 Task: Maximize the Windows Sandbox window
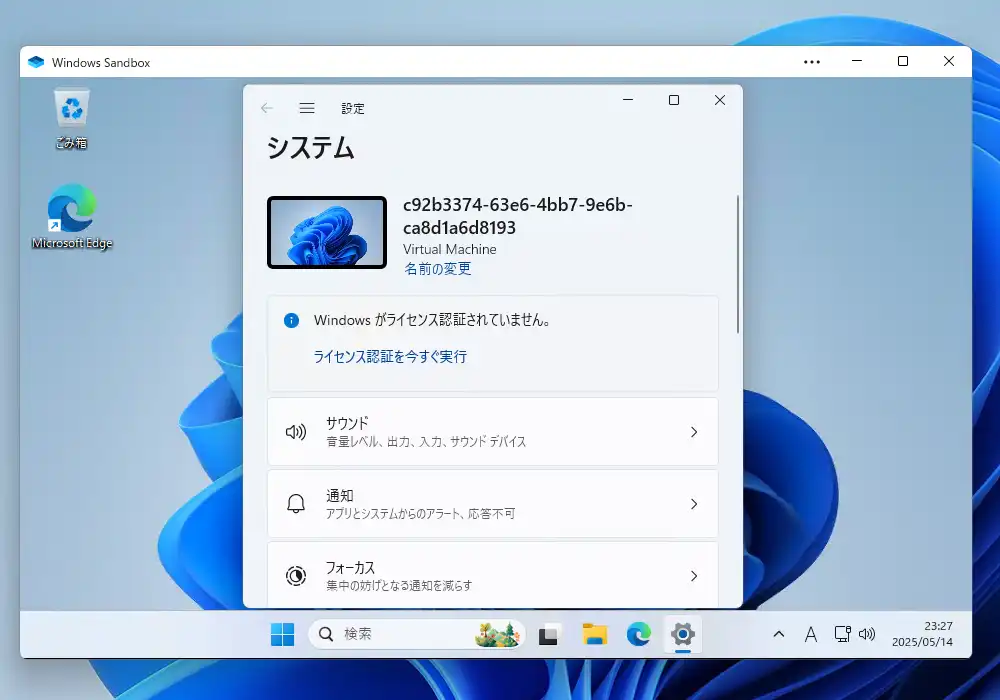tap(903, 61)
